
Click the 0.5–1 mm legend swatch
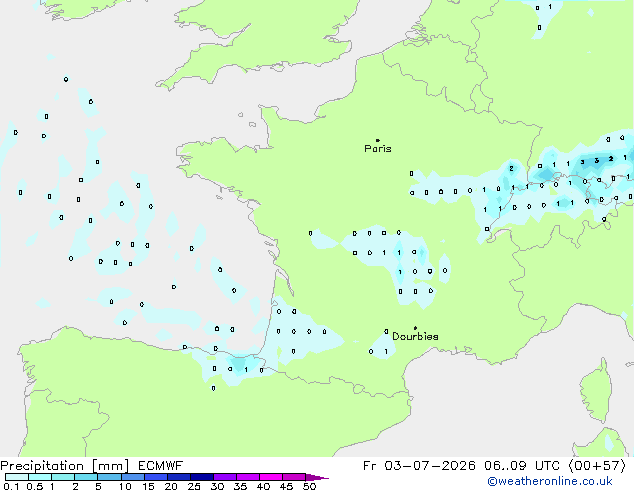(40, 477)
